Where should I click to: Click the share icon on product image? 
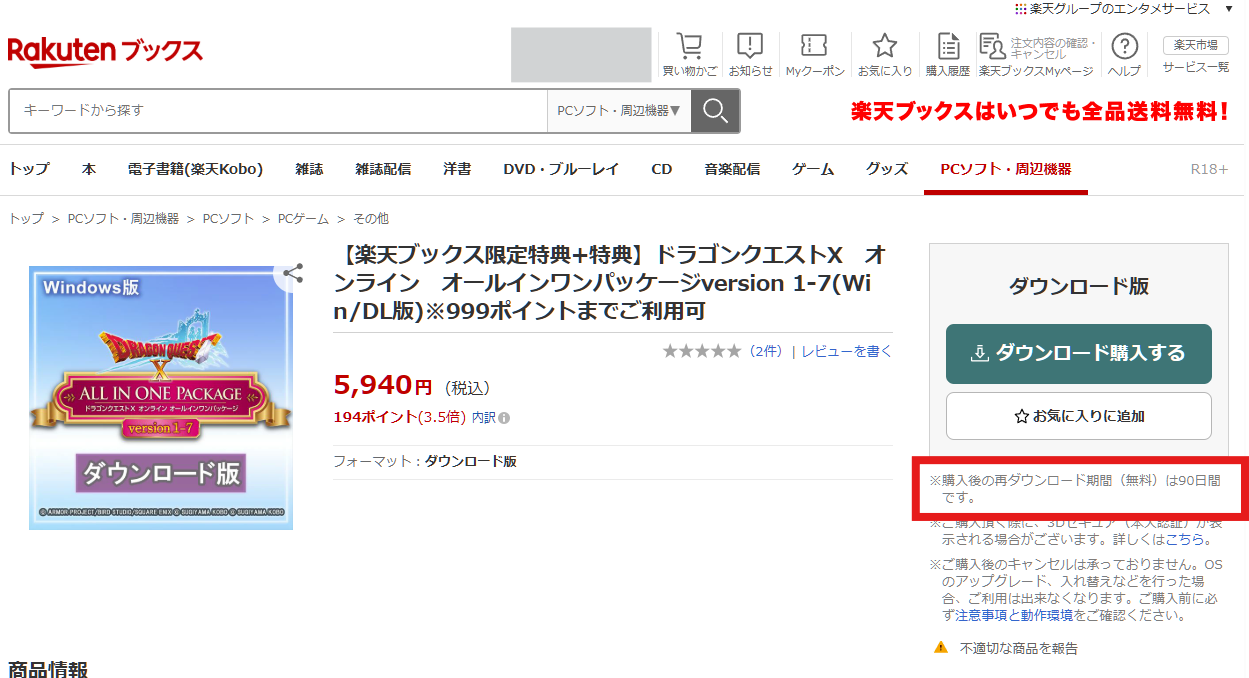coord(292,273)
